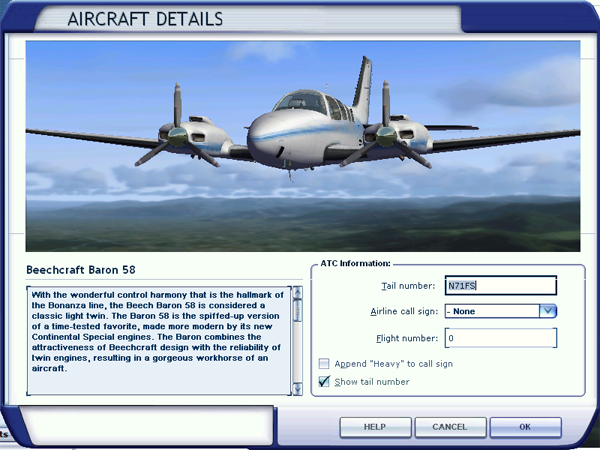Click the Airline call sign label
The width and height of the screenshot is (600, 450).
[404, 311]
